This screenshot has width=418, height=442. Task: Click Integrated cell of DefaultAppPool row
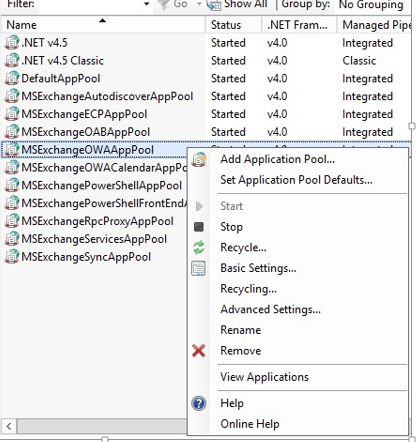[x=367, y=79]
